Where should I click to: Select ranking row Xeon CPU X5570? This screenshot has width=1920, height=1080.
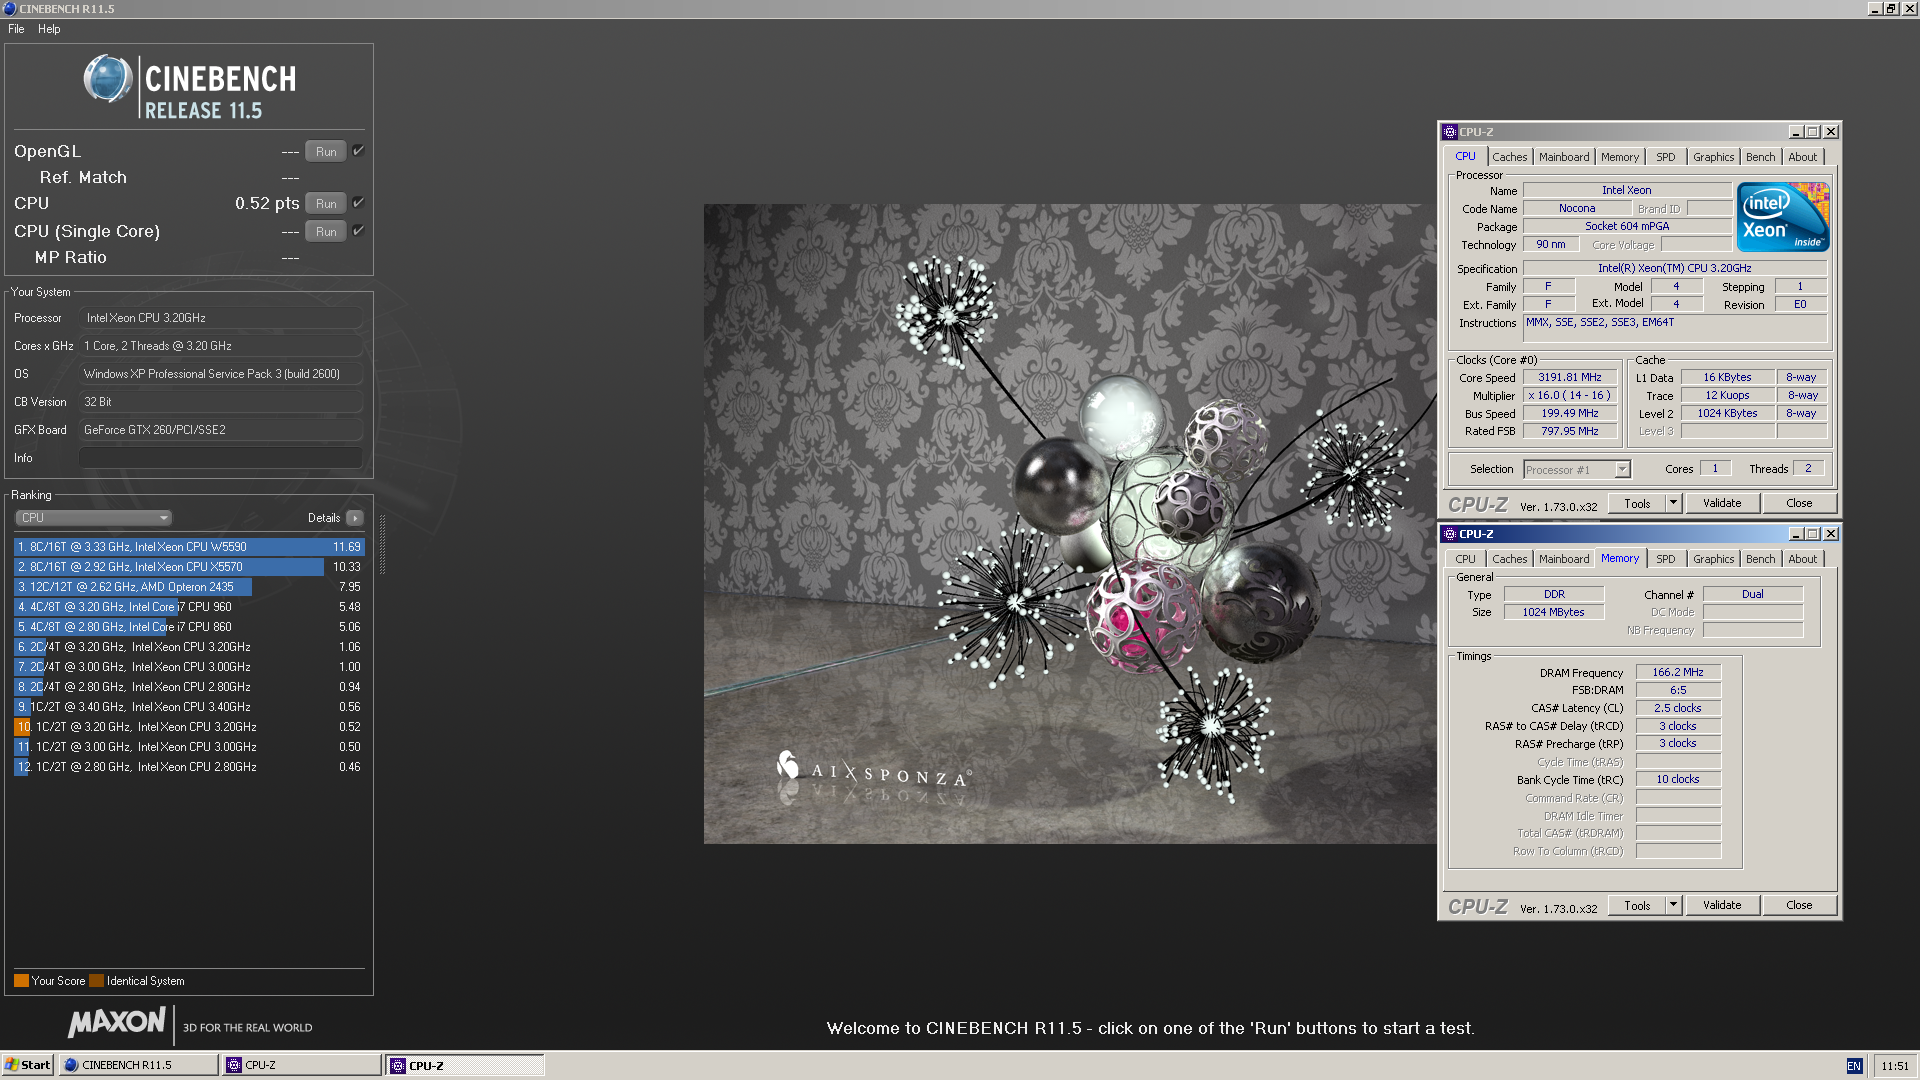pos(189,567)
